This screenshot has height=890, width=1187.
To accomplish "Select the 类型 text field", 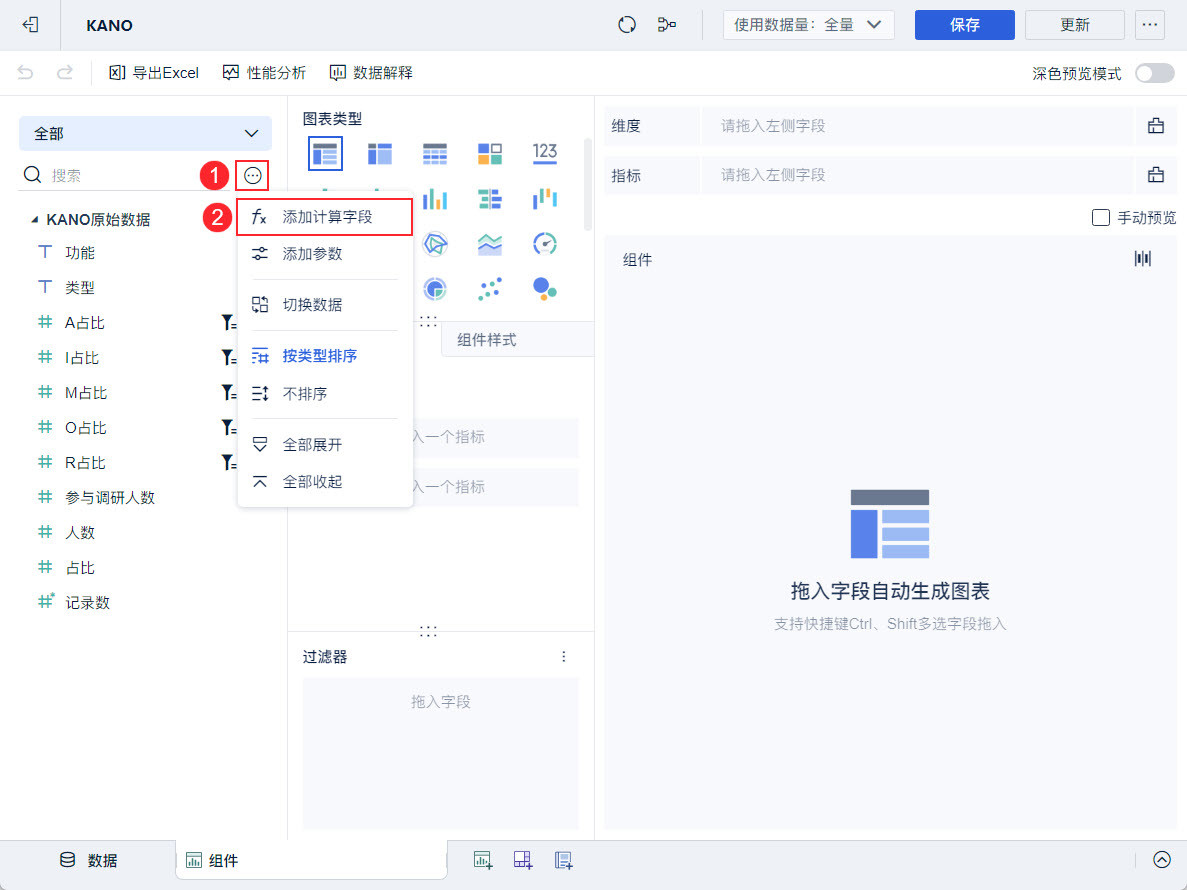I will tap(79, 288).
